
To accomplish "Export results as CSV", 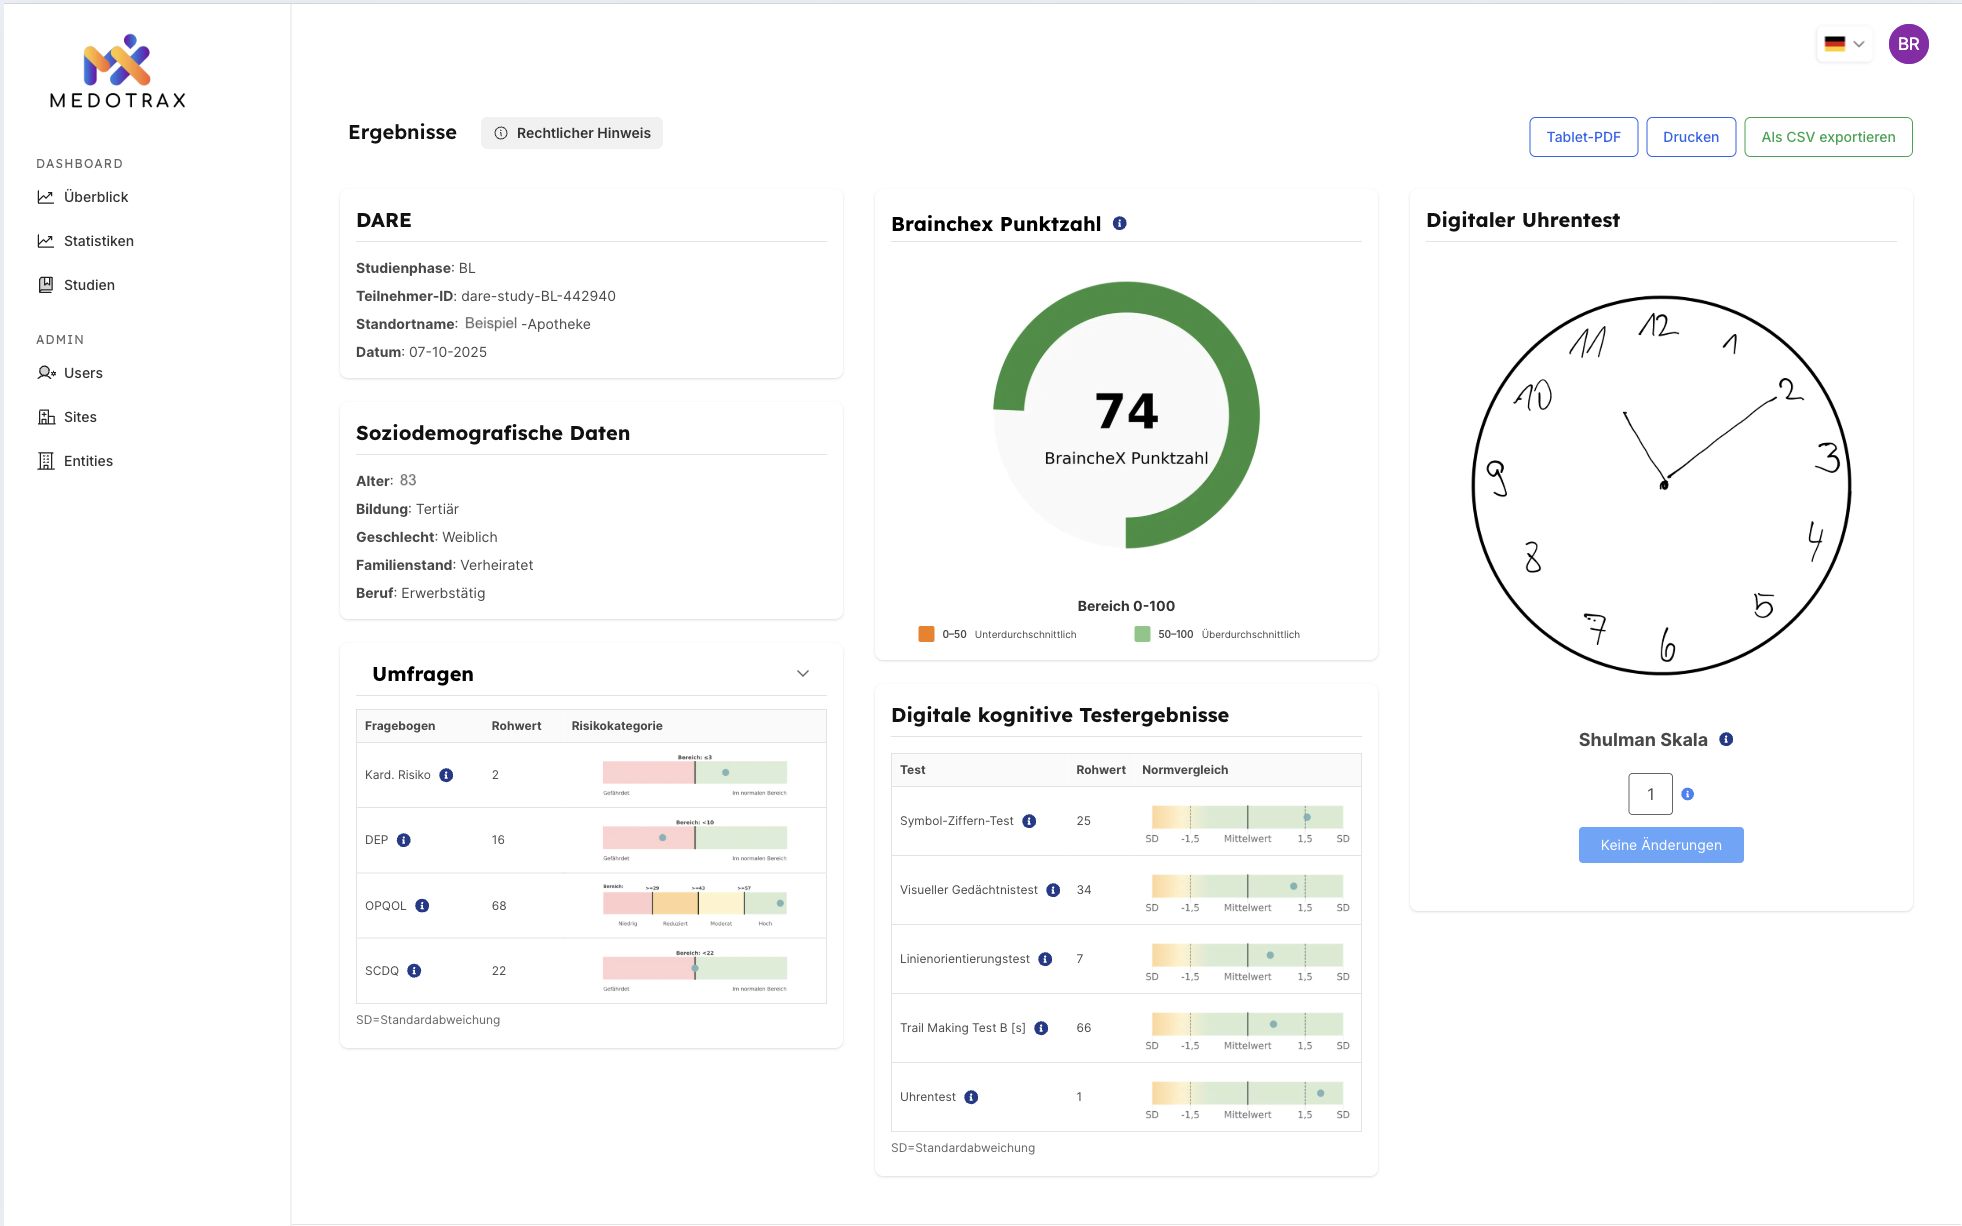I will 1828,137.
